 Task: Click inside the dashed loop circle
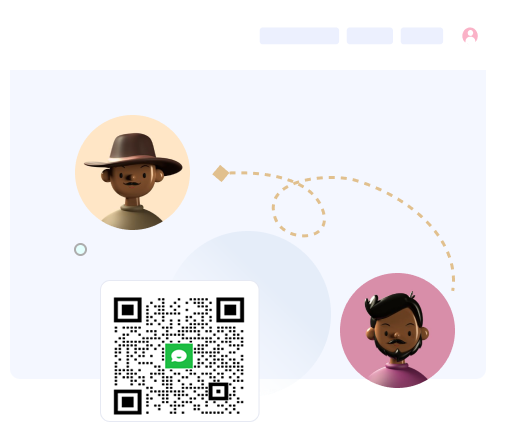tap(299, 209)
